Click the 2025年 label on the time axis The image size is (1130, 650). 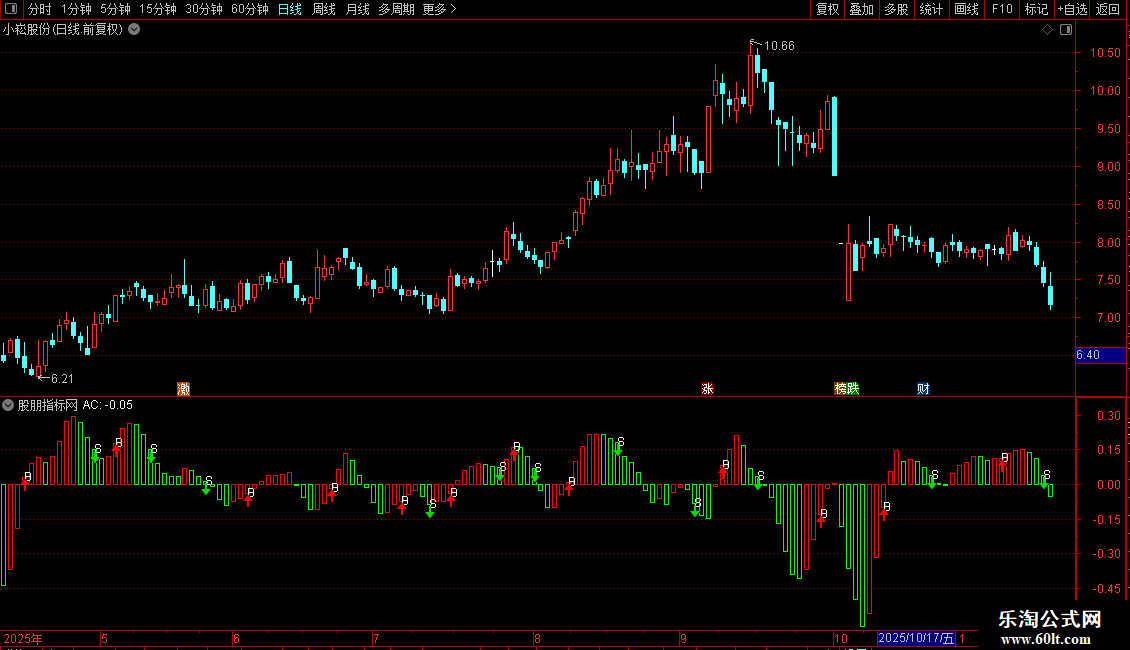23,638
